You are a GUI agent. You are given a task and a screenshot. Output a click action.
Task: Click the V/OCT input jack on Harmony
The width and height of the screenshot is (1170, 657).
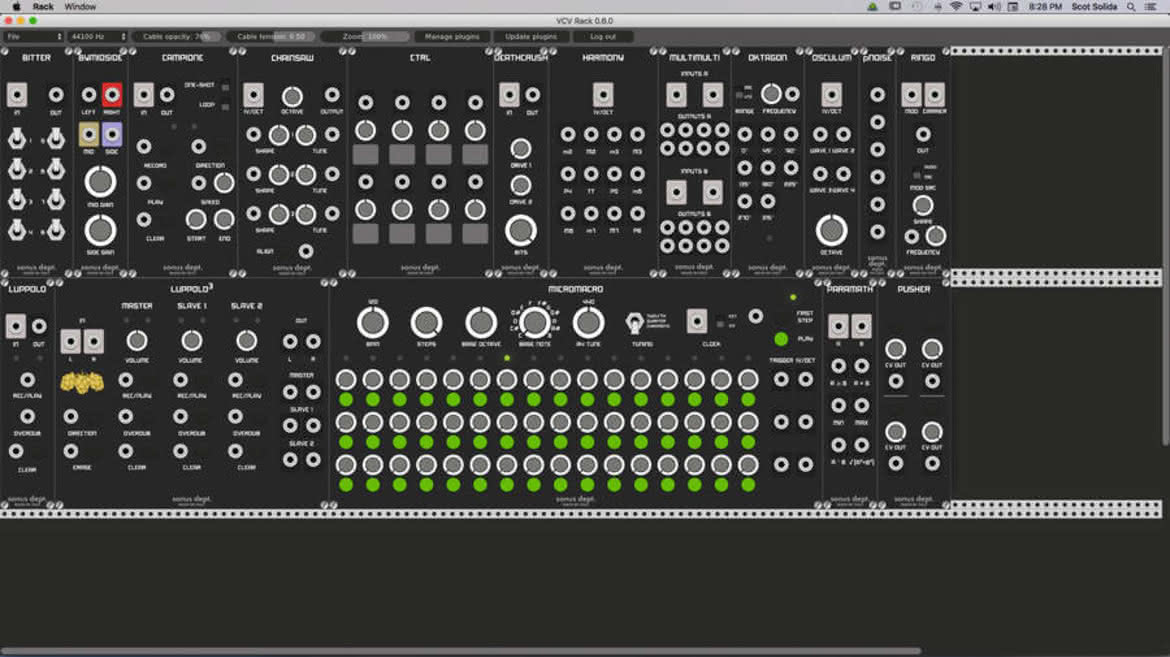(x=603, y=95)
